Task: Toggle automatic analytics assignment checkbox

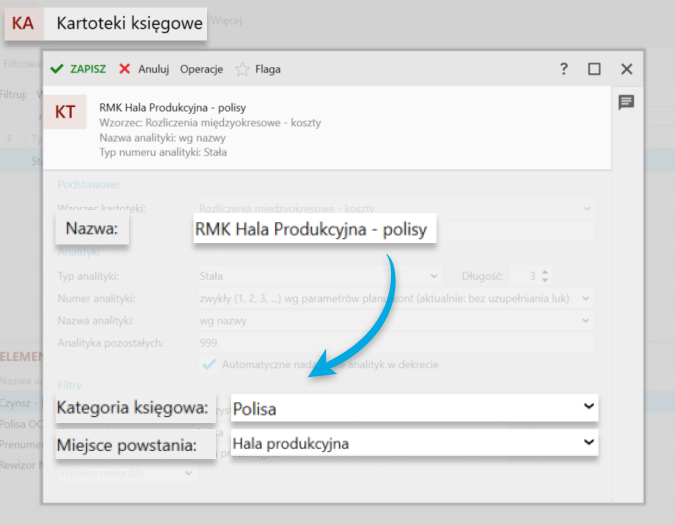Action: 209,364
